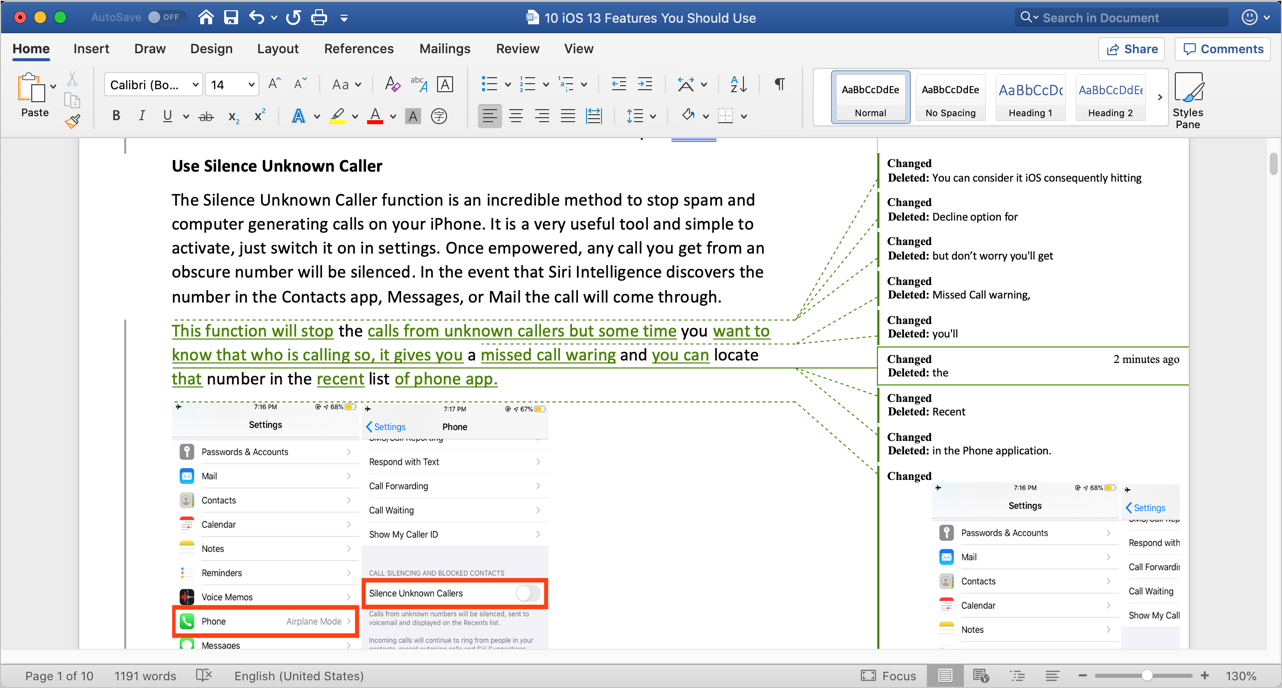Image resolution: width=1282 pixels, height=688 pixels.
Task: Click the zoom slider in status bar
Action: pyautogui.click(x=1146, y=676)
